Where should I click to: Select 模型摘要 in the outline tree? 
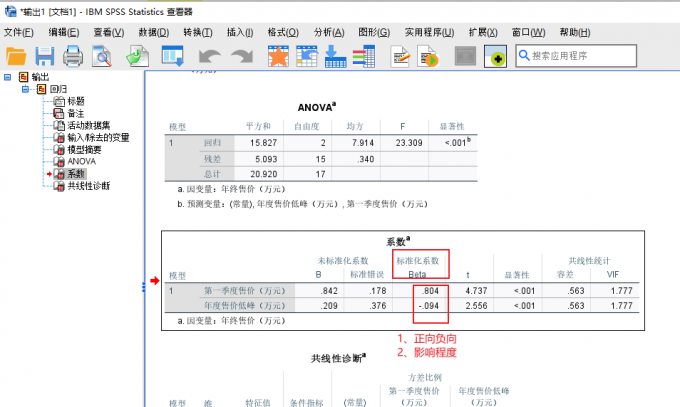86,149
